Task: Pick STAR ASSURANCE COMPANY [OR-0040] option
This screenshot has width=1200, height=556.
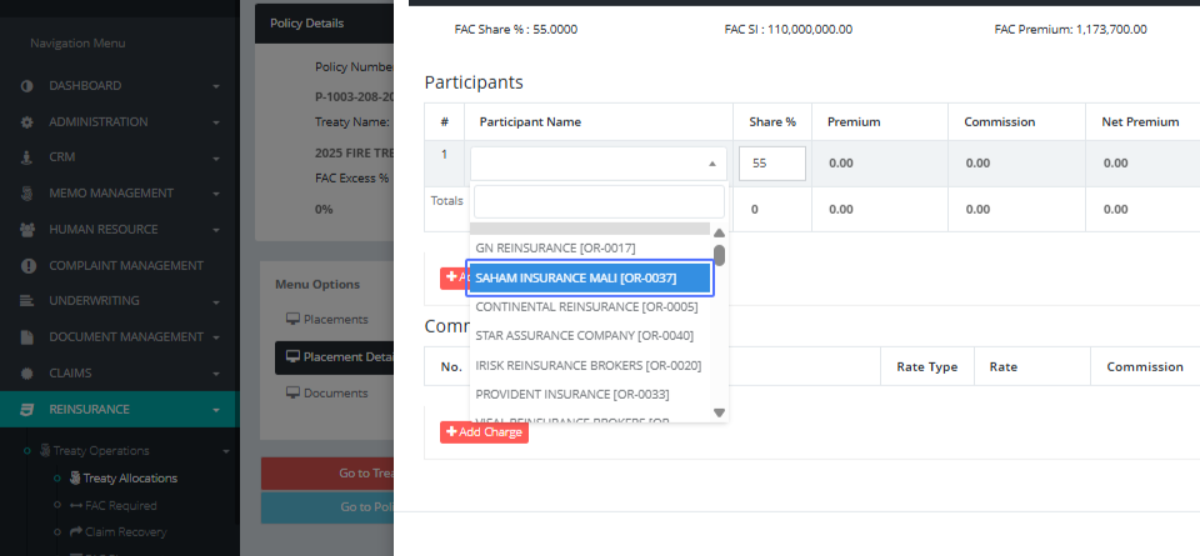Action: pos(584,336)
